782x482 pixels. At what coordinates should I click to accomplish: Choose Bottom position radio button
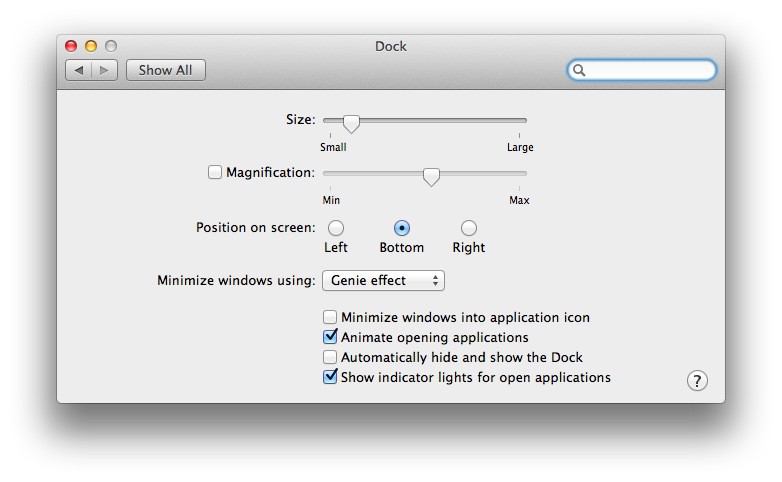[402, 228]
